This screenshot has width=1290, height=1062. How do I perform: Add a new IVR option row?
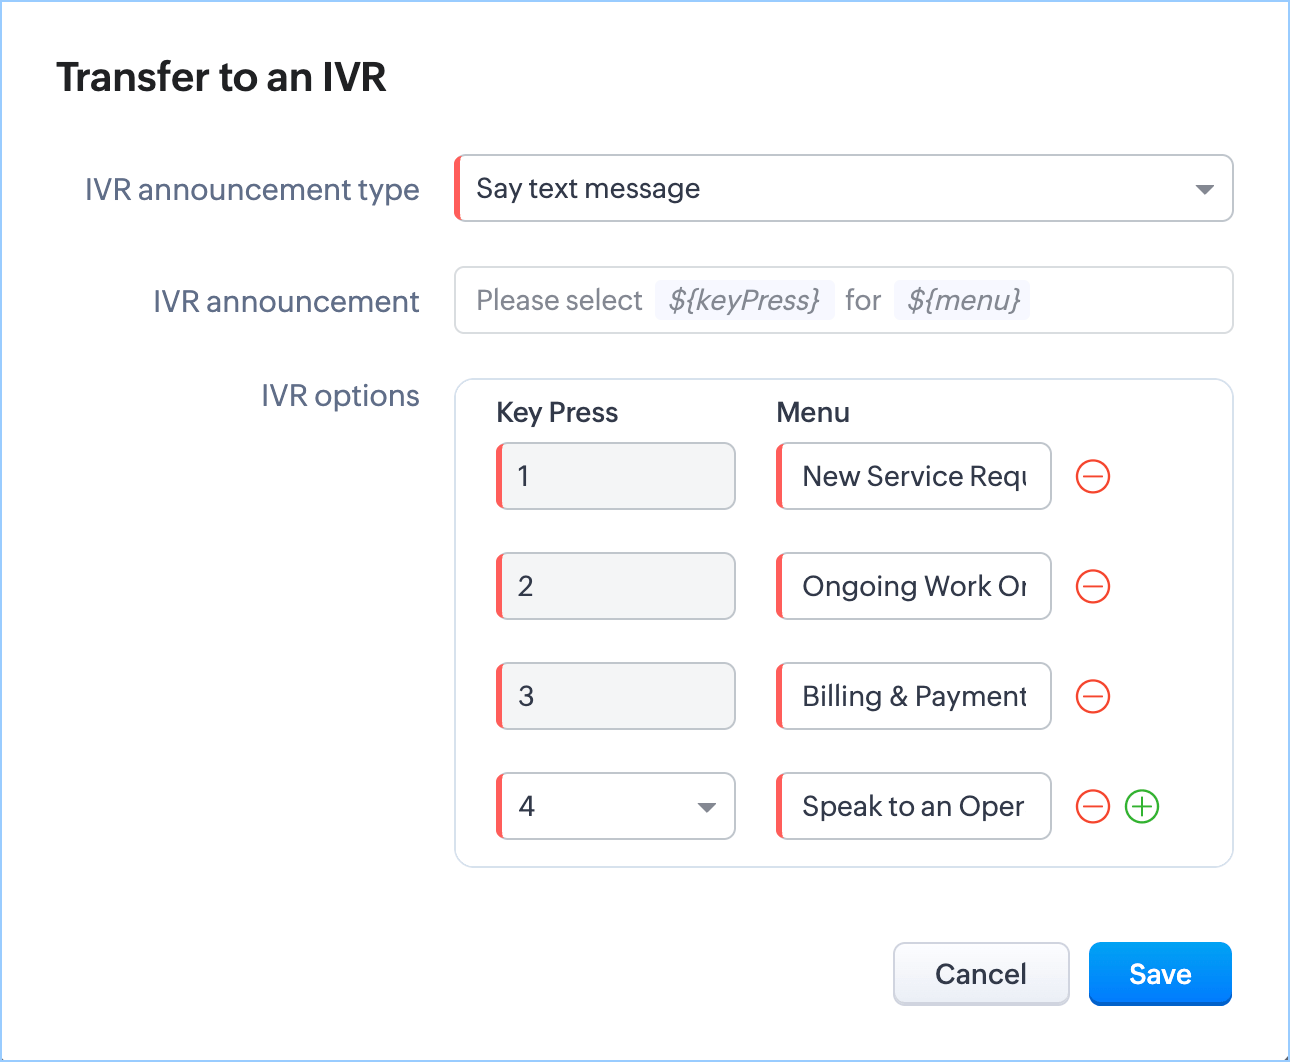(x=1141, y=806)
